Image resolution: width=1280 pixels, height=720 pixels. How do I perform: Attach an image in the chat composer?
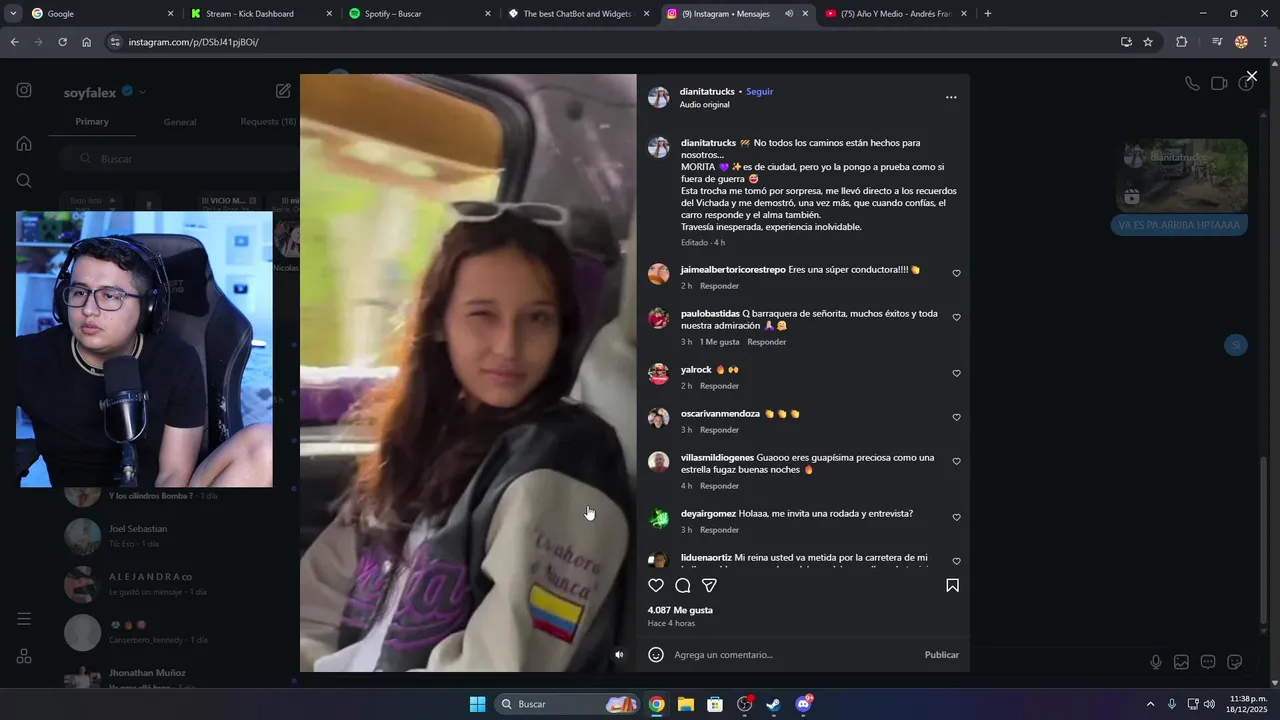[1181, 662]
